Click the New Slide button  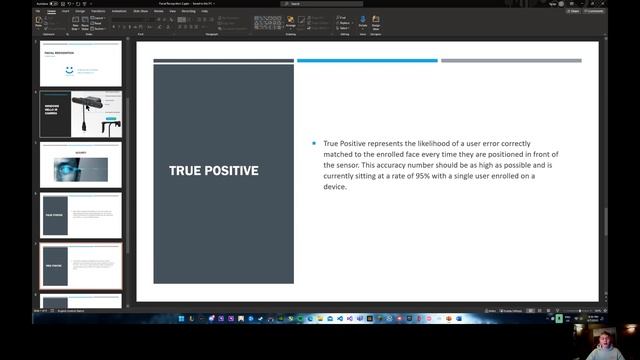[x=76, y=23]
